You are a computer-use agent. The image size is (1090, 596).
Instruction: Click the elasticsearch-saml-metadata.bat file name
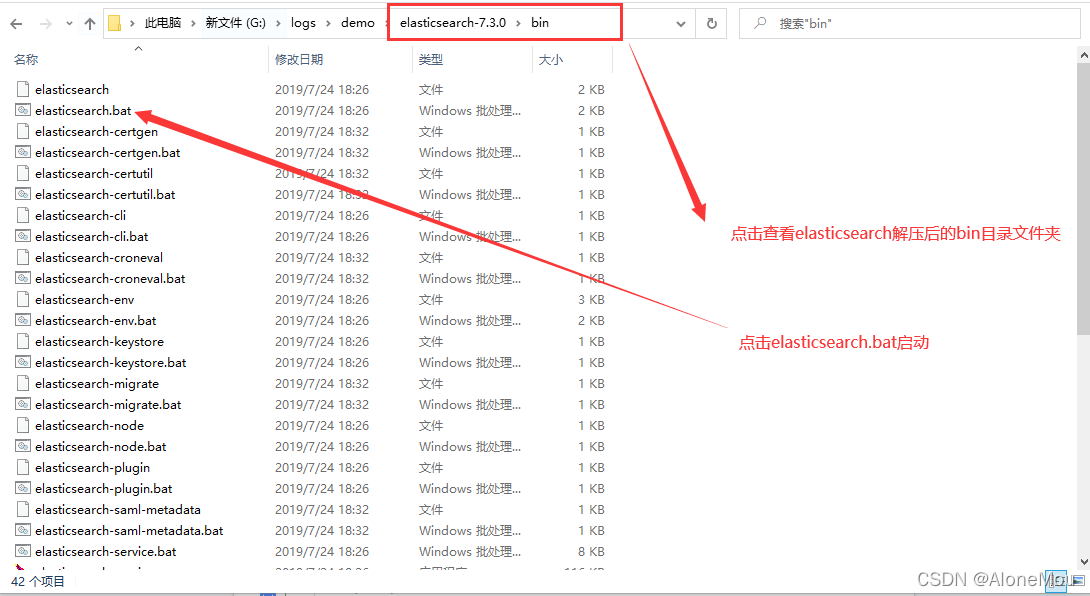coord(129,530)
